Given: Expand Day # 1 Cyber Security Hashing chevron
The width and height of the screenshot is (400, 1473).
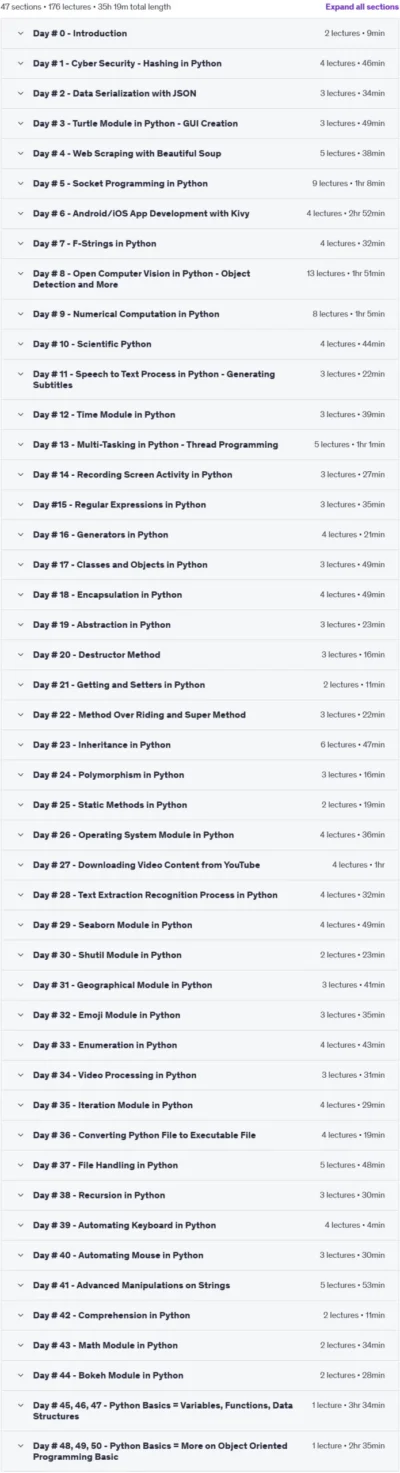Looking at the screenshot, I should [20, 63].
